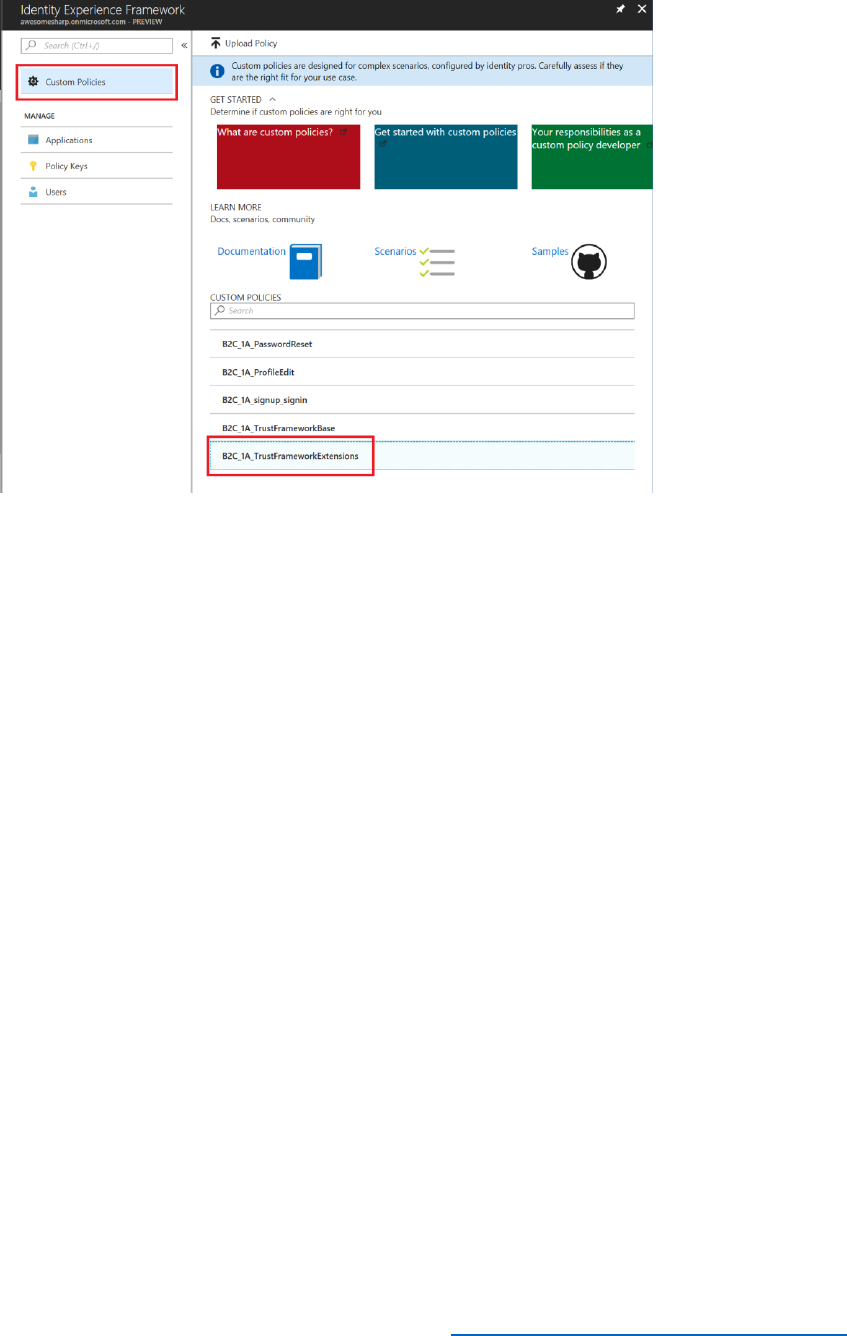Select B2C_1A_signup_signin policy
This screenshot has width=847, height=1336.
[422, 400]
